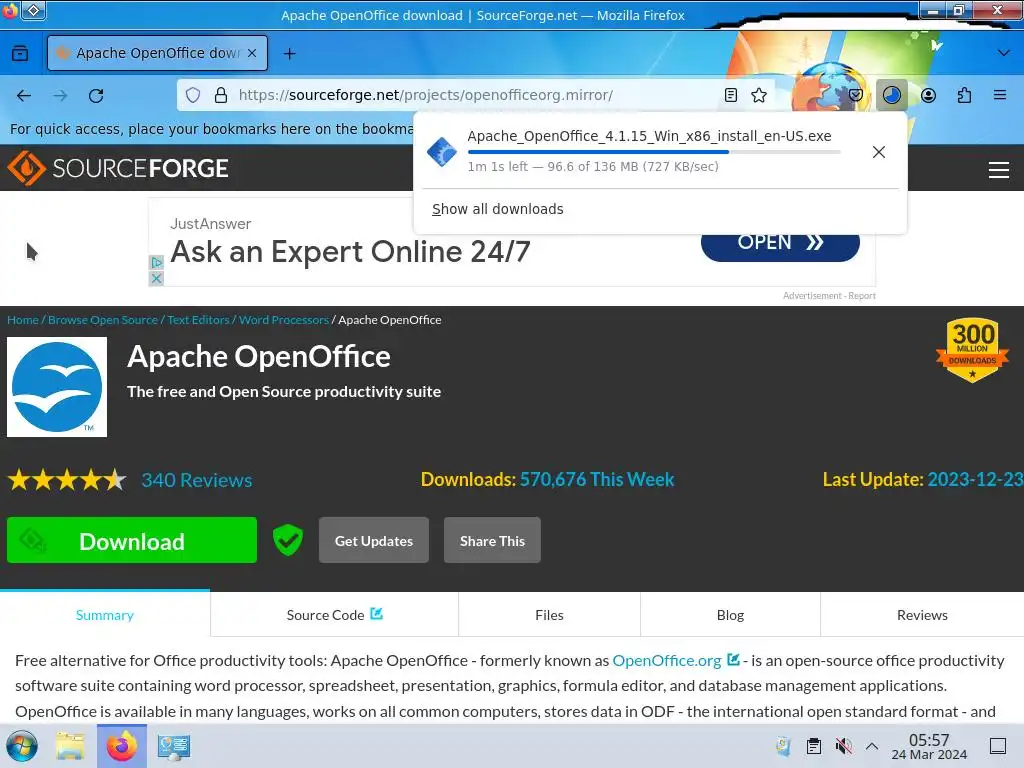
Task: Open Firefox View icon in tab bar
Action: coord(20,53)
